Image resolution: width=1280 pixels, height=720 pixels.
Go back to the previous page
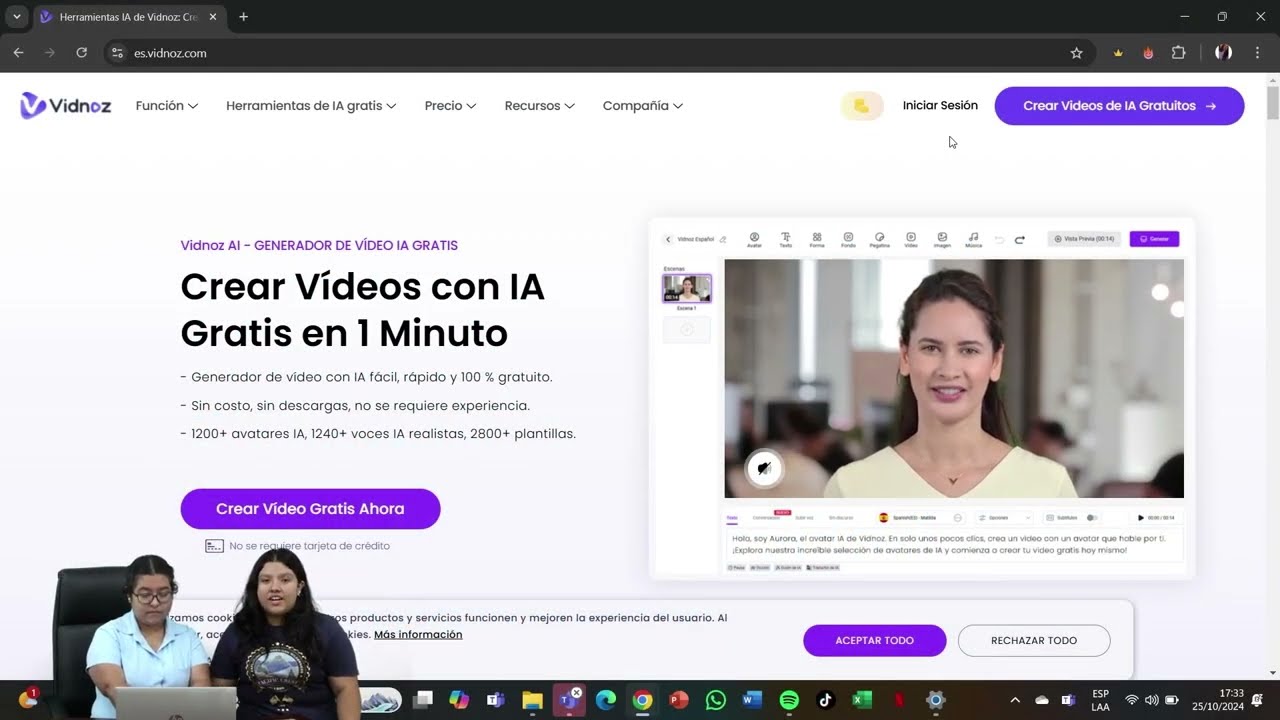tap(19, 53)
